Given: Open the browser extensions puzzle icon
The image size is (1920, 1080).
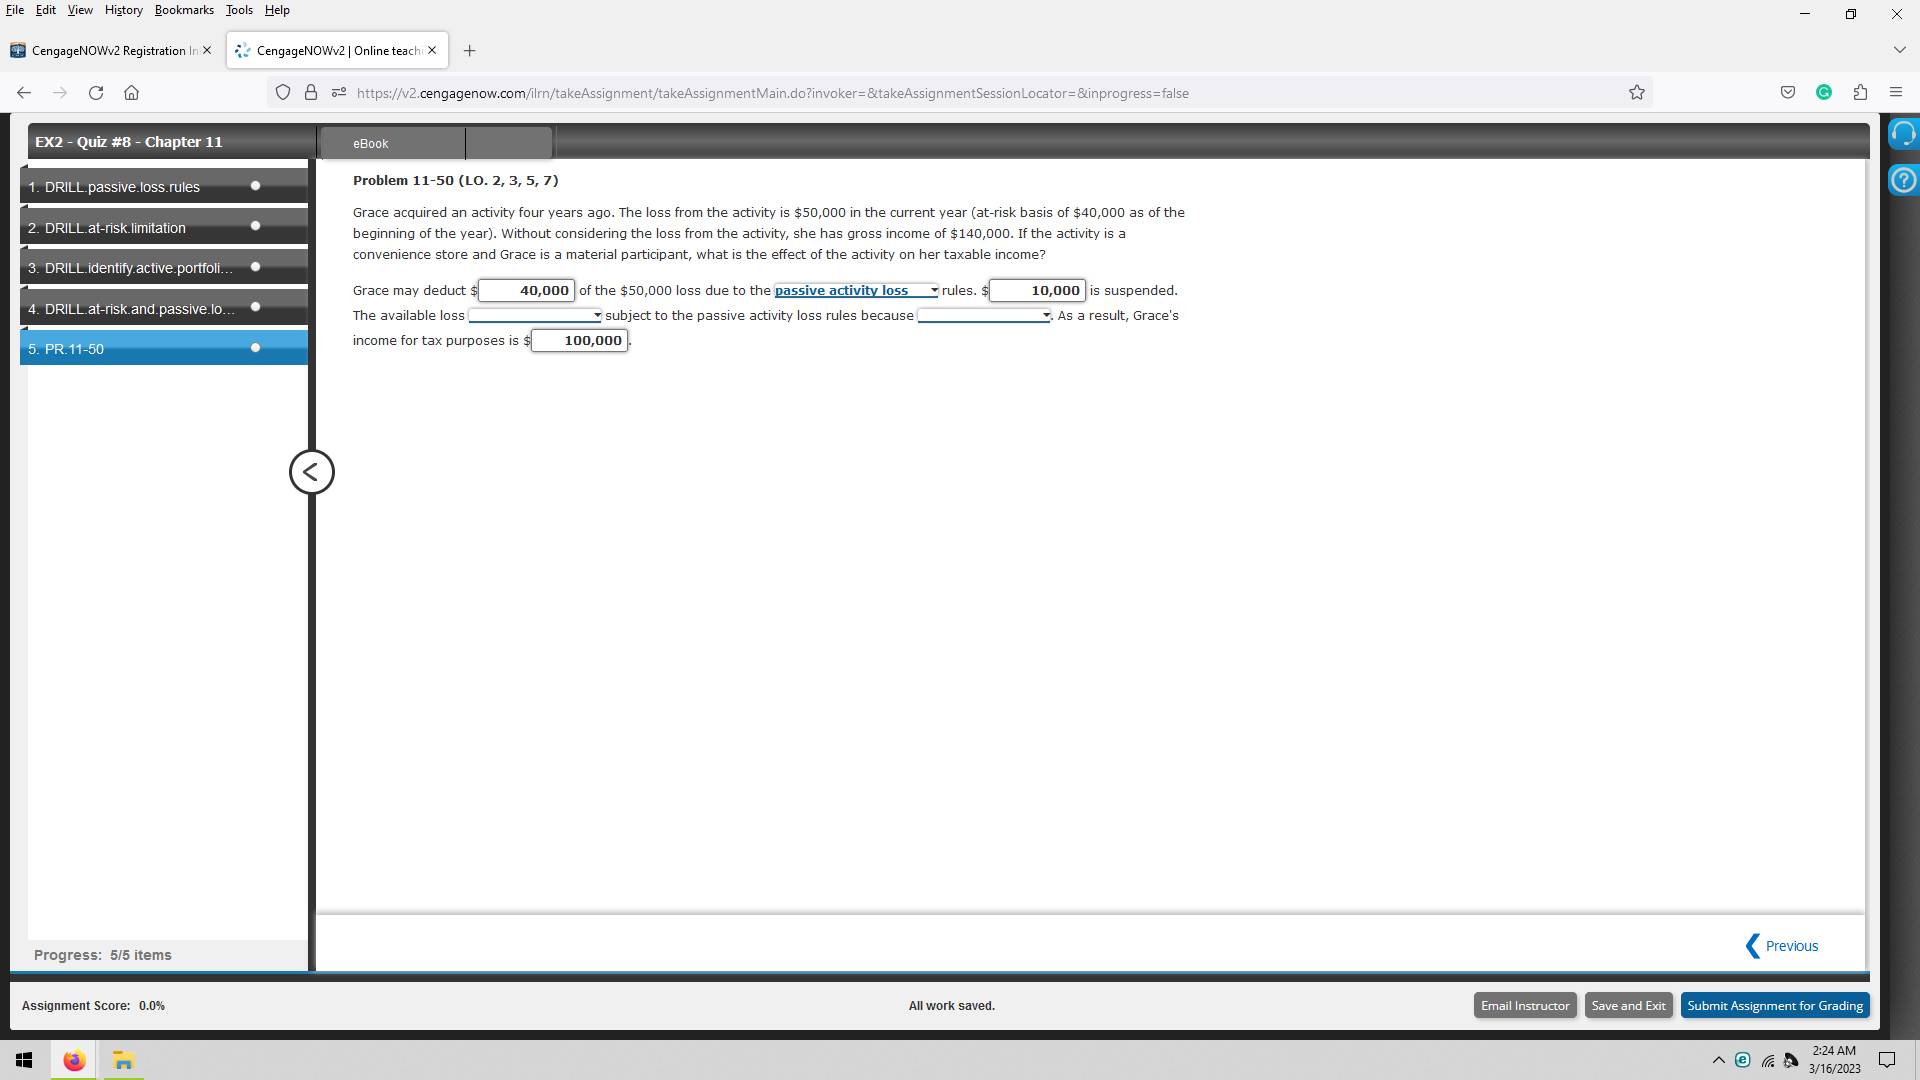Looking at the screenshot, I should (x=1860, y=92).
